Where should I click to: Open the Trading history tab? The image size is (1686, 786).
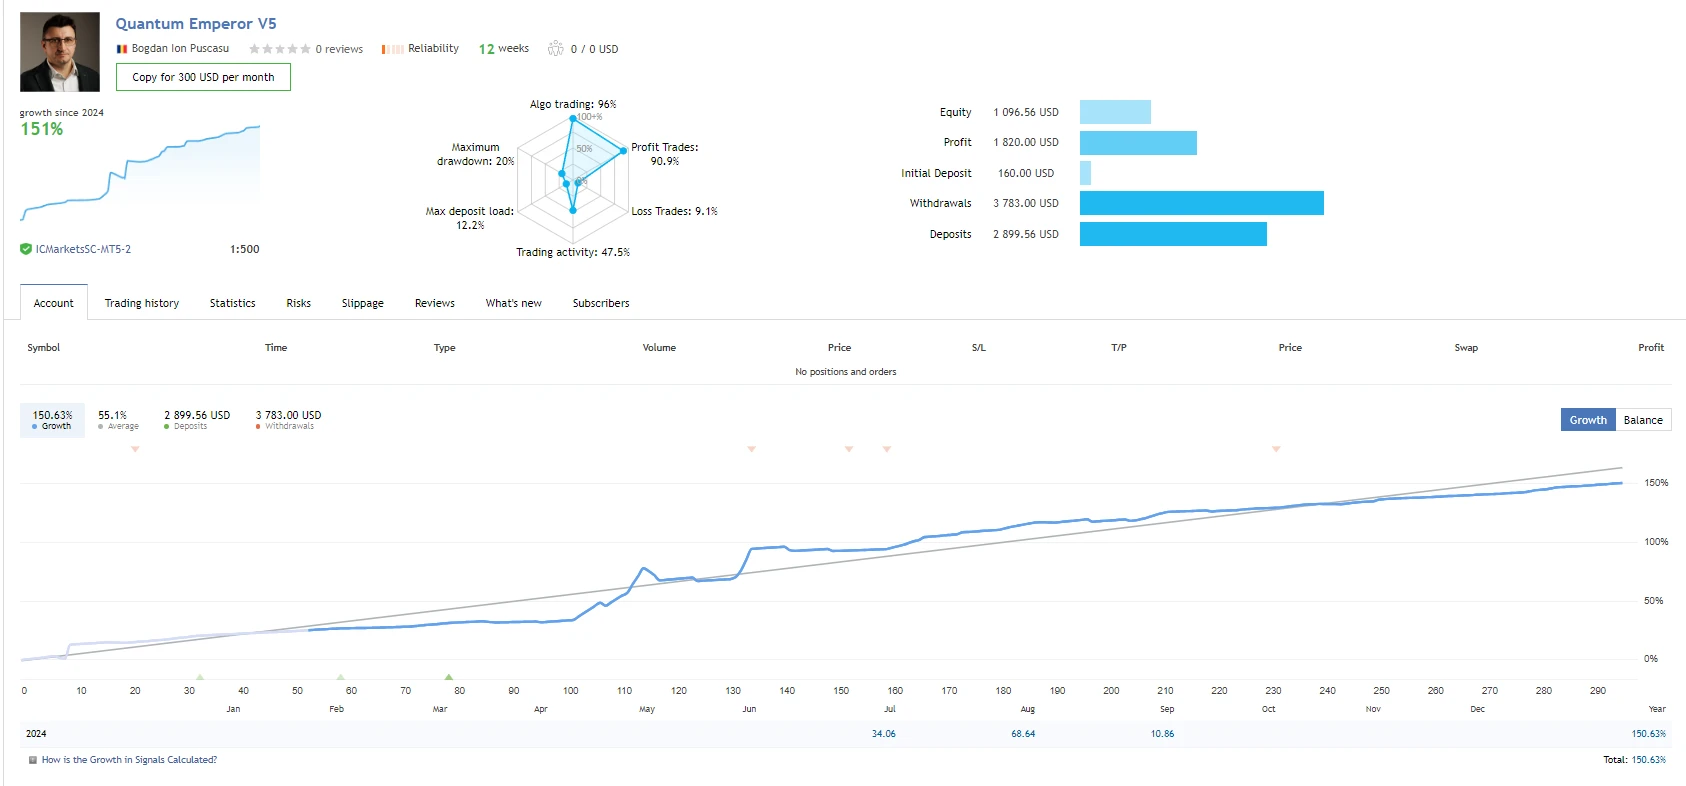[142, 303]
